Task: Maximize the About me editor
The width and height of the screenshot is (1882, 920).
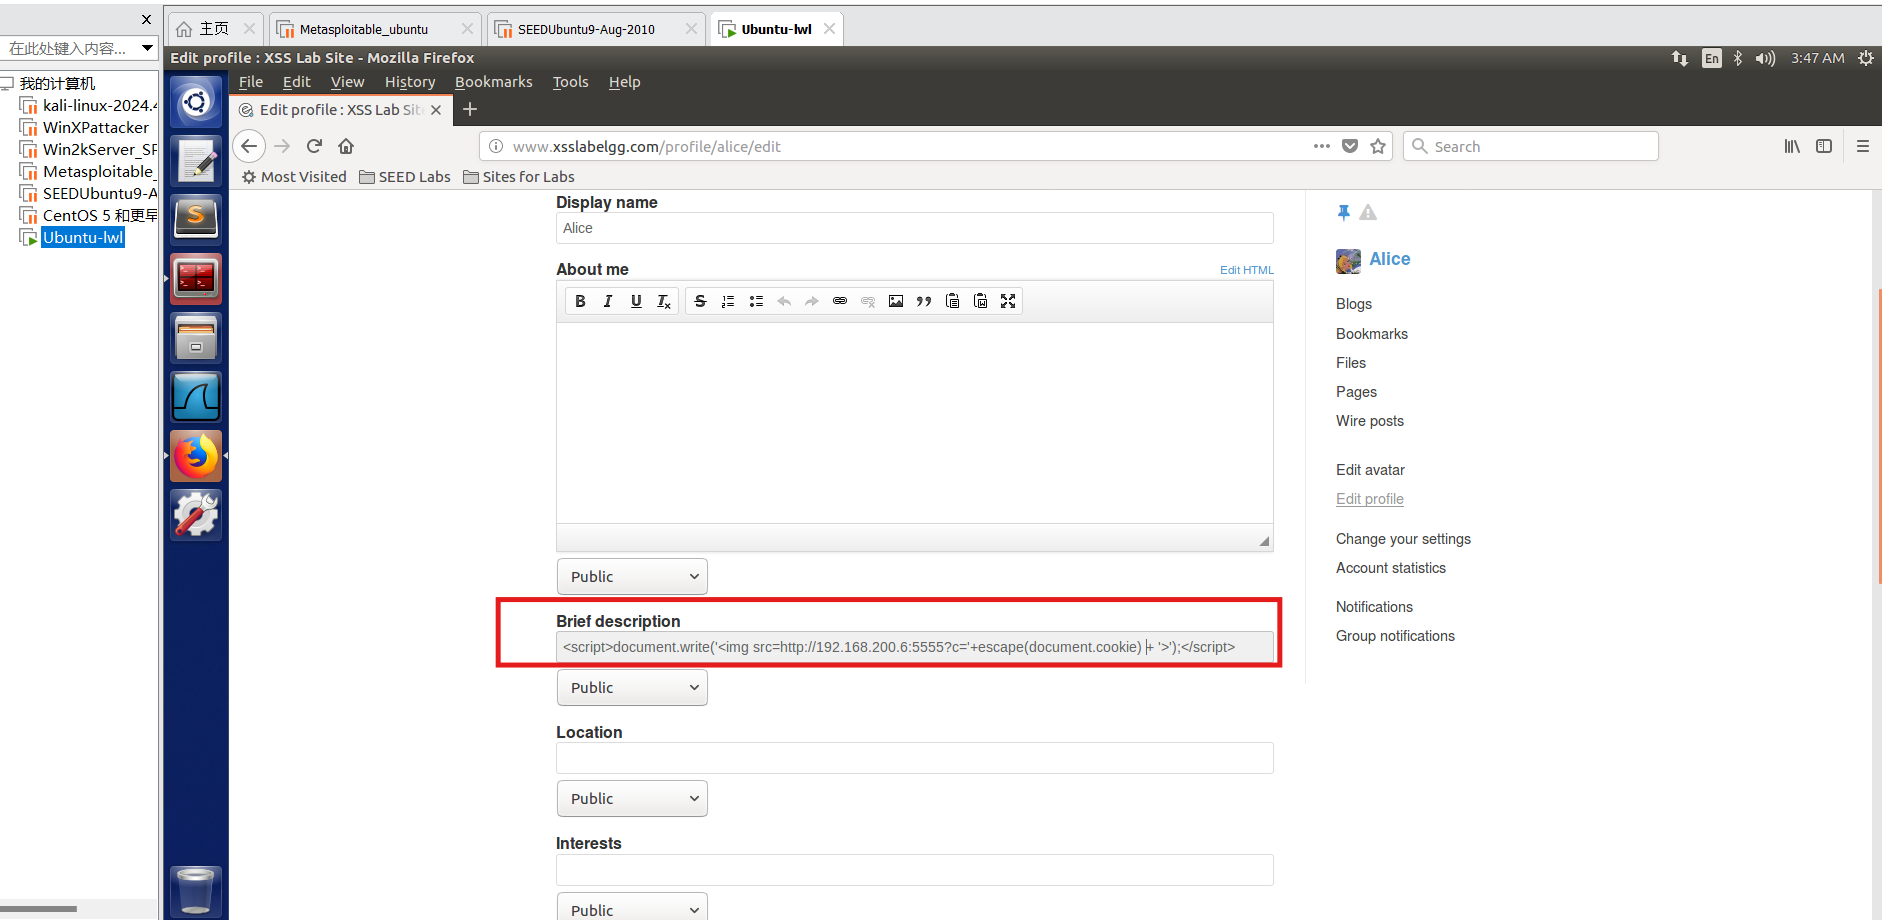Action: [1008, 301]
